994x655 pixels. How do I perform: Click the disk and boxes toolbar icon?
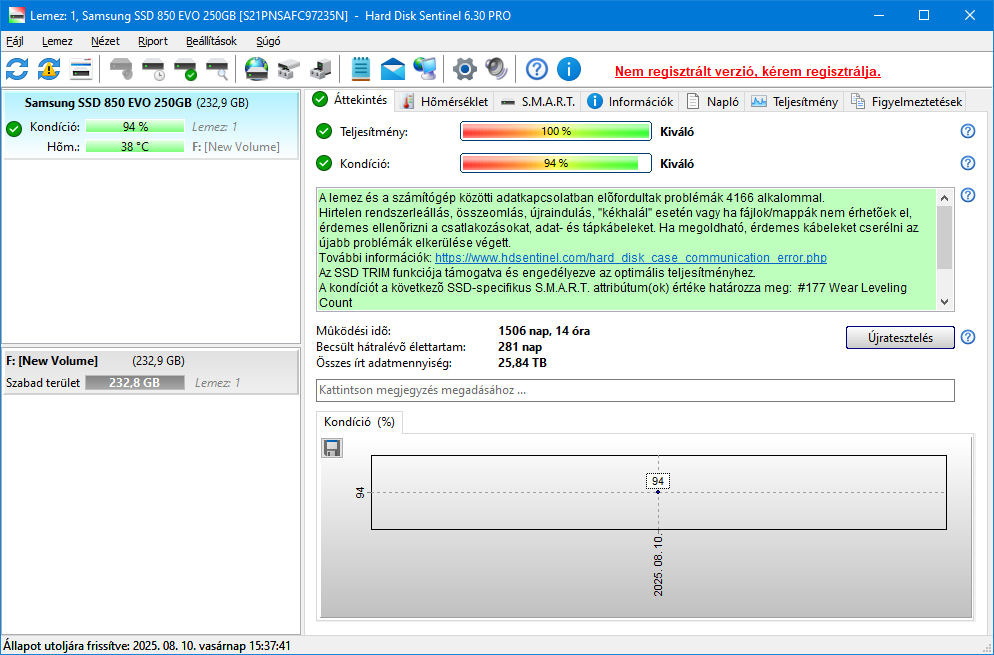coord(288,69)
